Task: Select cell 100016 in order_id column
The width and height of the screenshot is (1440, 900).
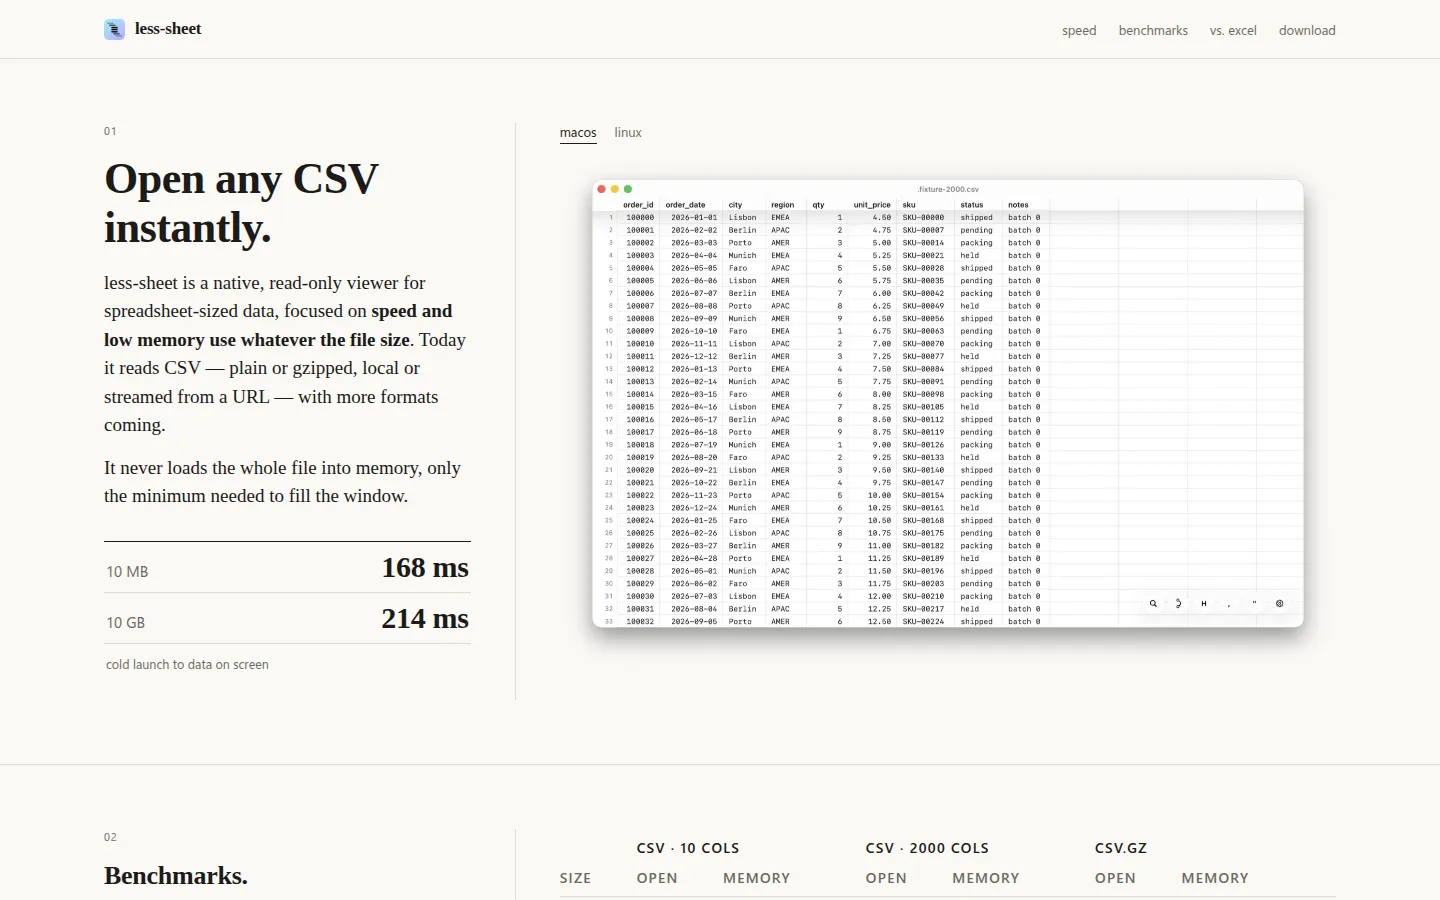Action: click(640, 420)
